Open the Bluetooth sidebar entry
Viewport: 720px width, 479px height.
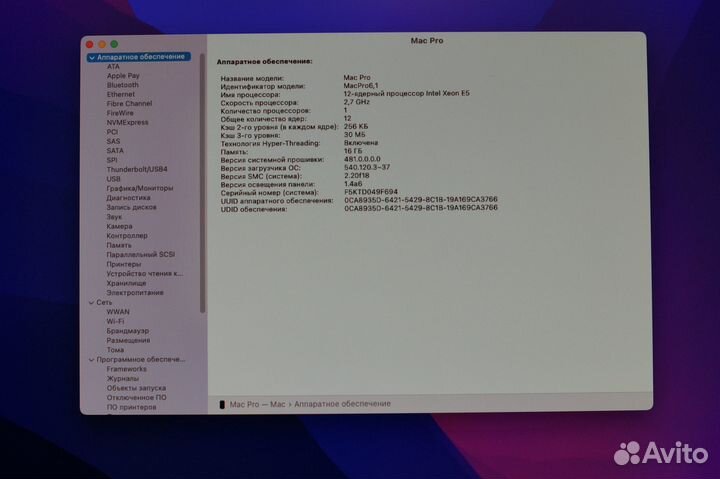coord(123,85)
